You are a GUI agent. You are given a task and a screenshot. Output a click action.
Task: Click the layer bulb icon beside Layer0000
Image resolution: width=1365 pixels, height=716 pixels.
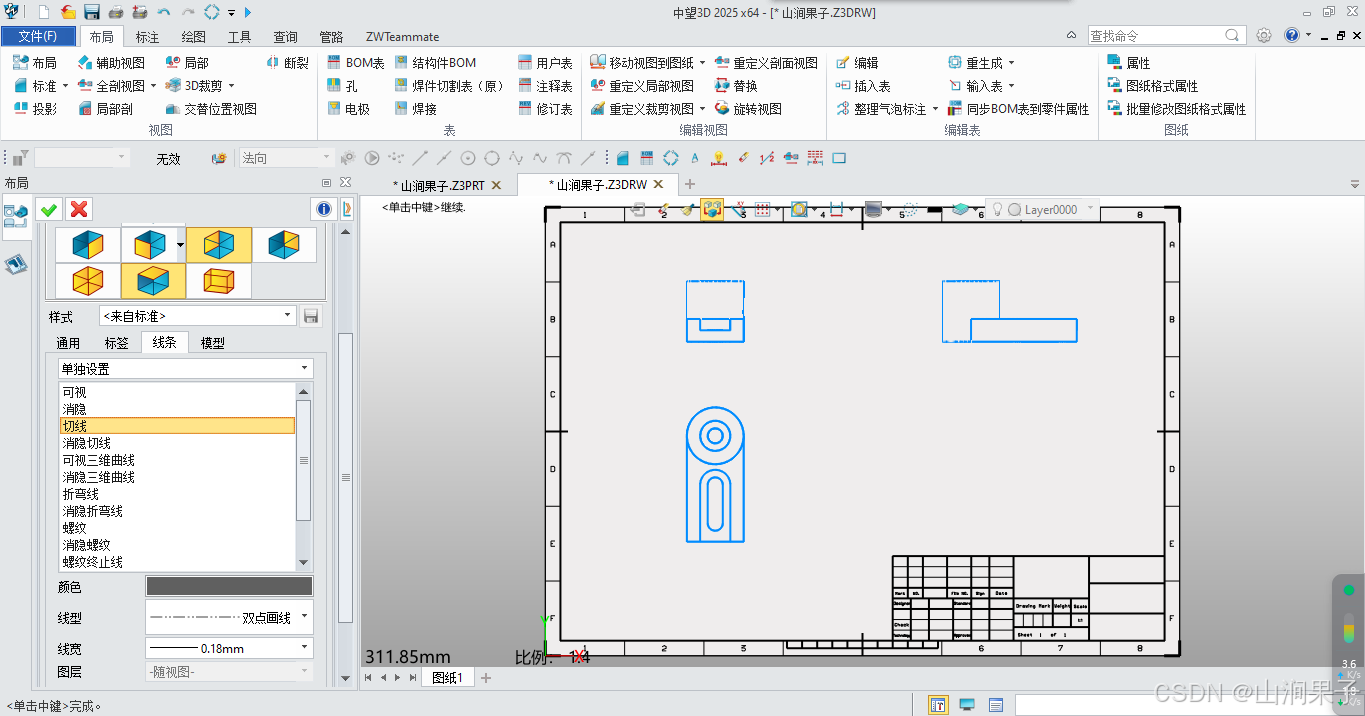pyautogui.click(x=997, y=210)
